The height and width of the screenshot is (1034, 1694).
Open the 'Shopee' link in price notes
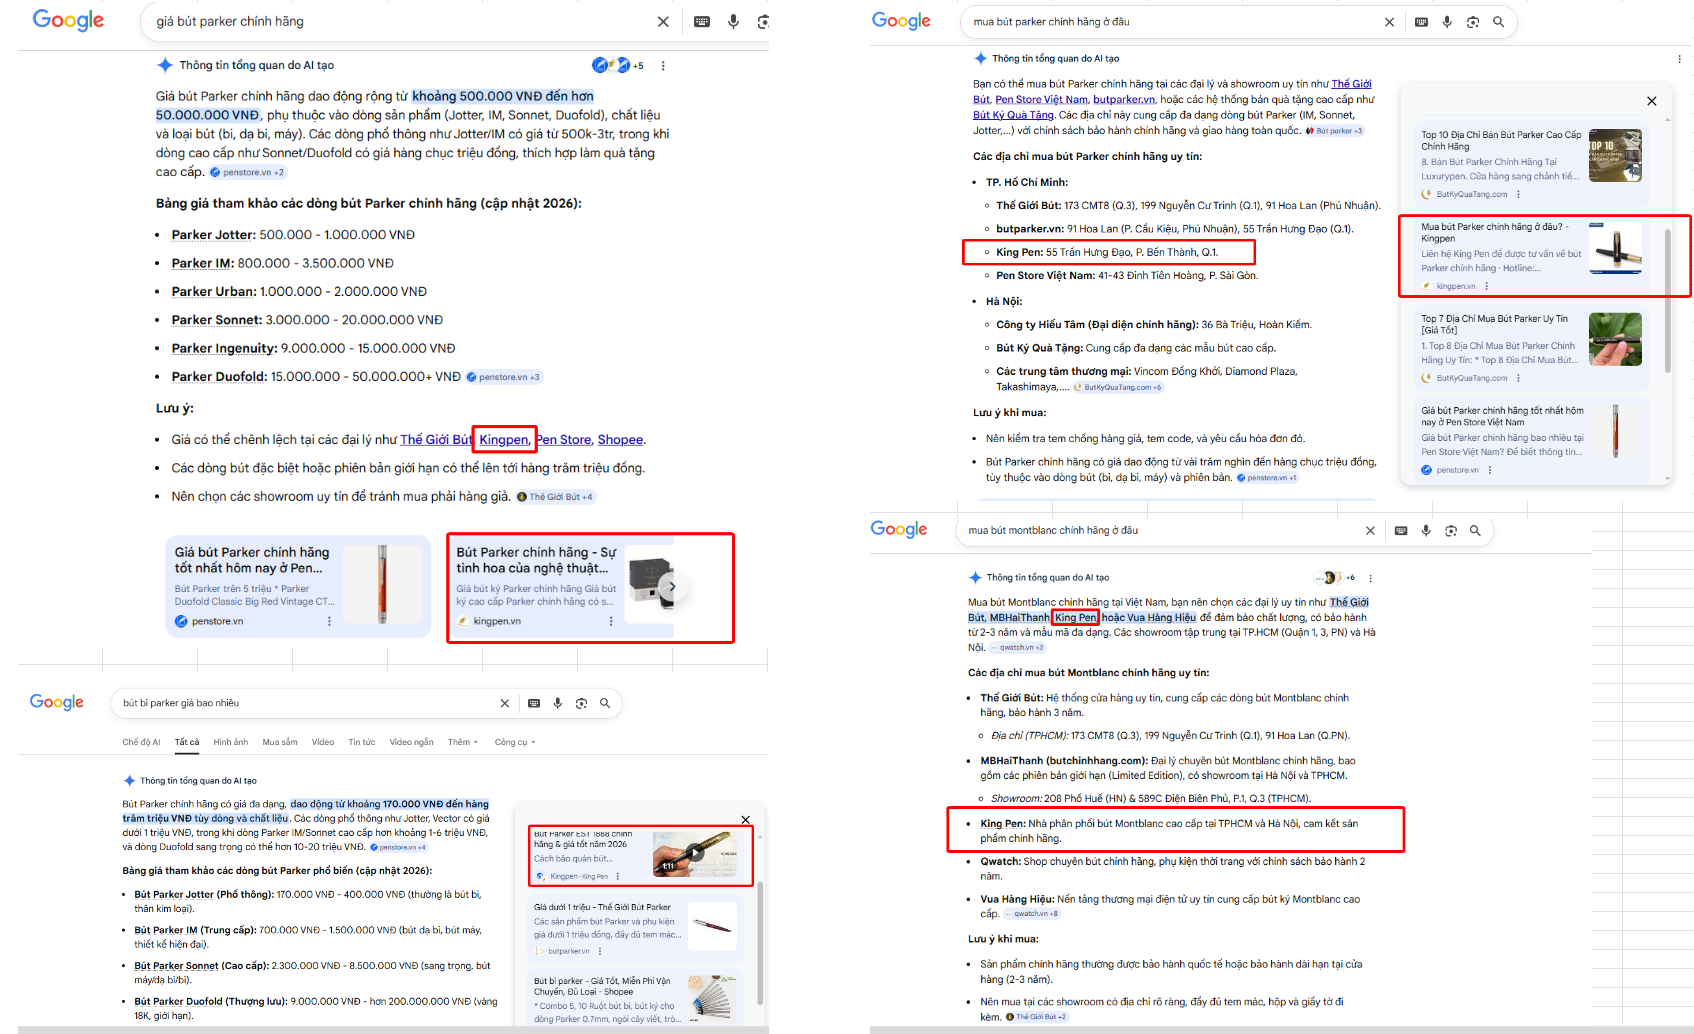620,440
